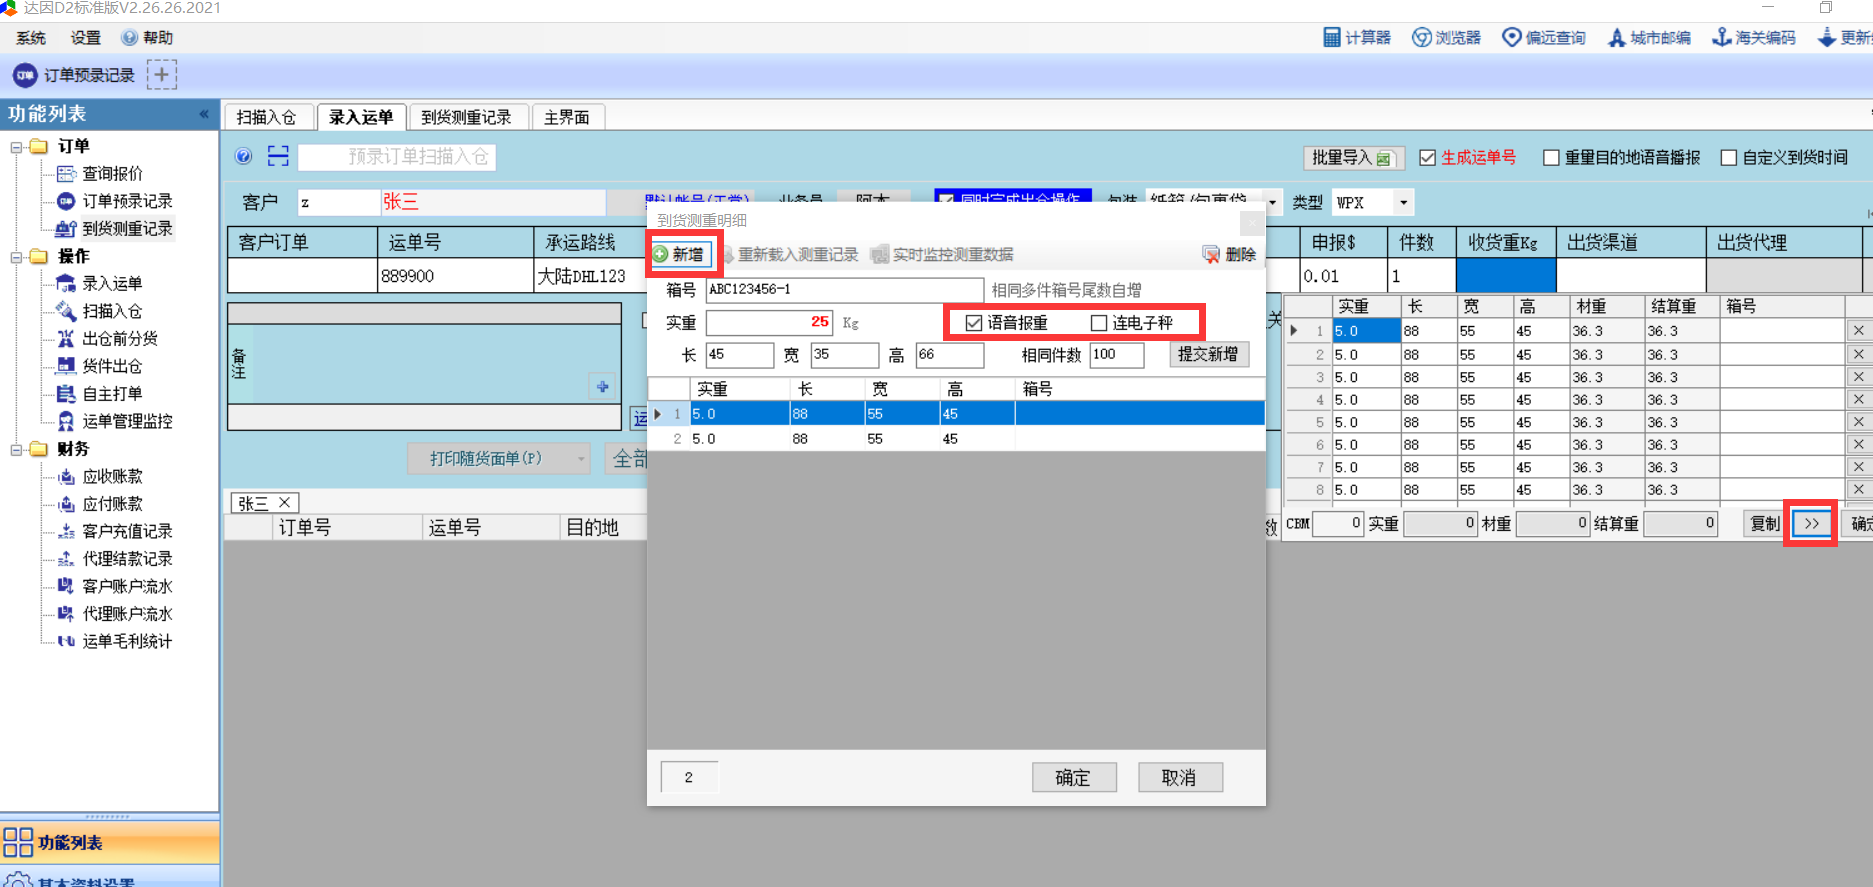Click the scan barcode icon beside the help icon

(x=278, y=156)
